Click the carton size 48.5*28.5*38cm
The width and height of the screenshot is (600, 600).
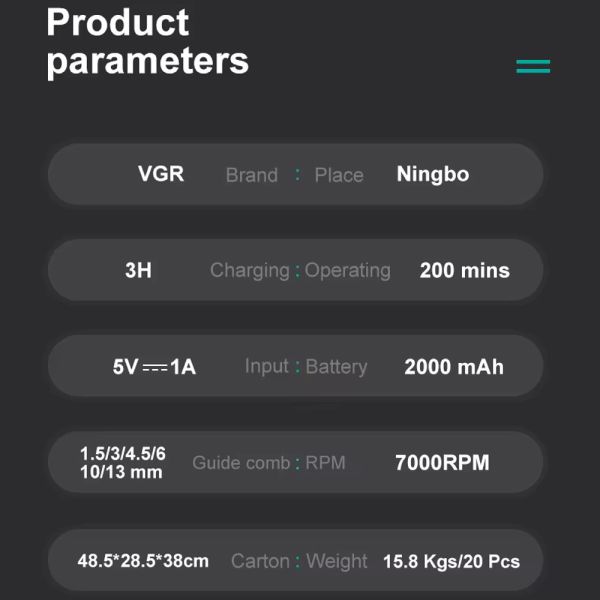[x=143, y=561]
